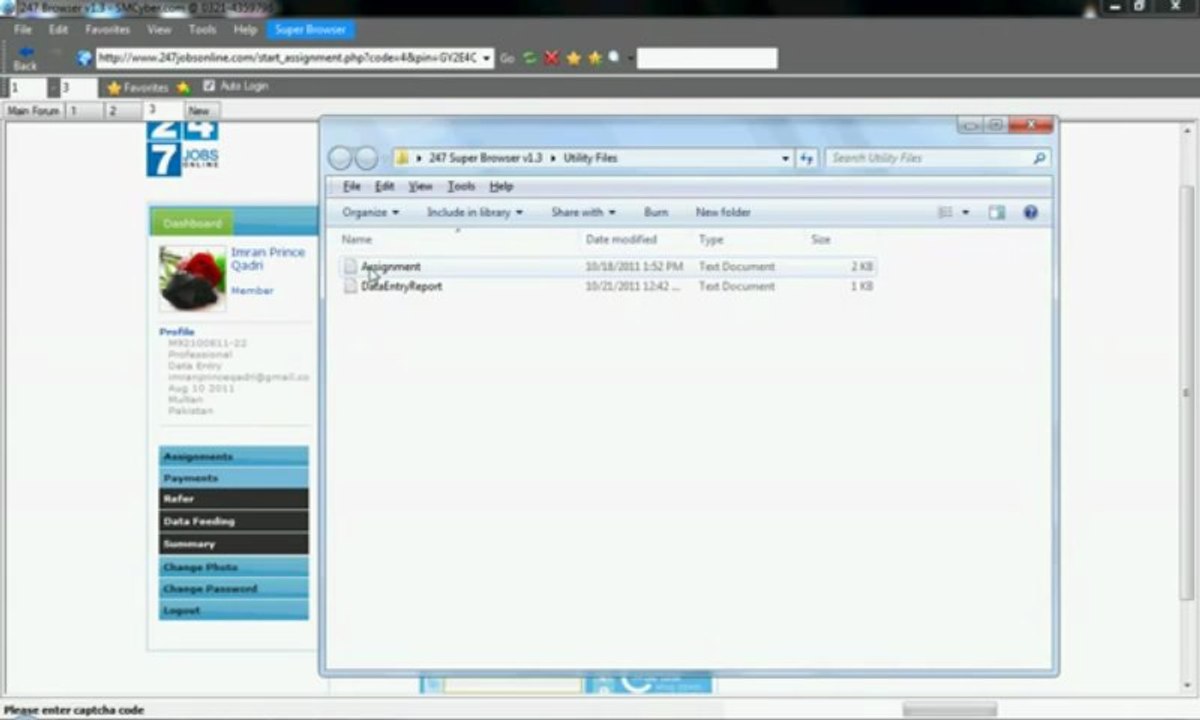Image resolution: width=1200 pixels, height=720 pixels.
Task: Click the page vertical scrollbar
Action: 1187,392
